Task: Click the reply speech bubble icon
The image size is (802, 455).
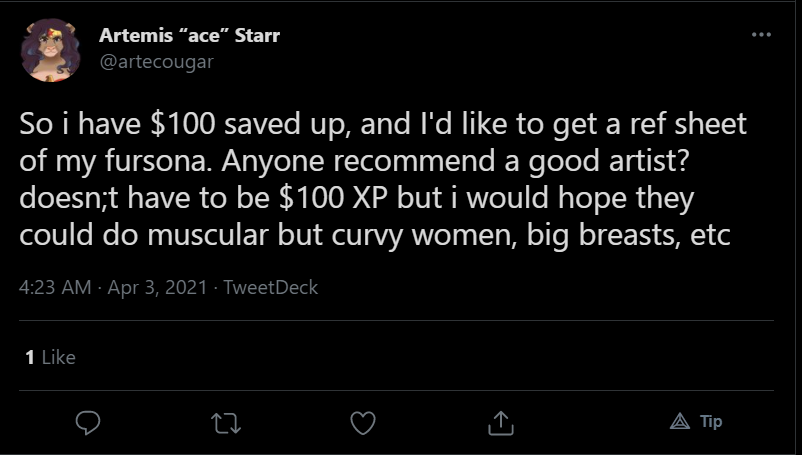Action: click(88, 423)
